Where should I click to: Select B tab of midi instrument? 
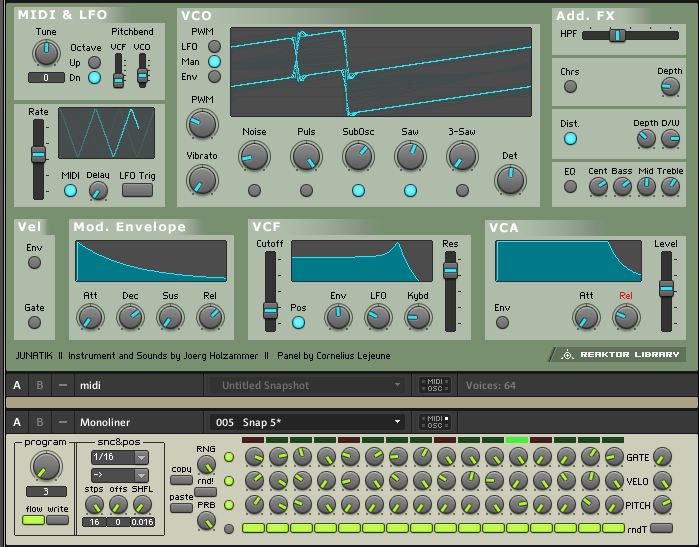coord(40,385)
